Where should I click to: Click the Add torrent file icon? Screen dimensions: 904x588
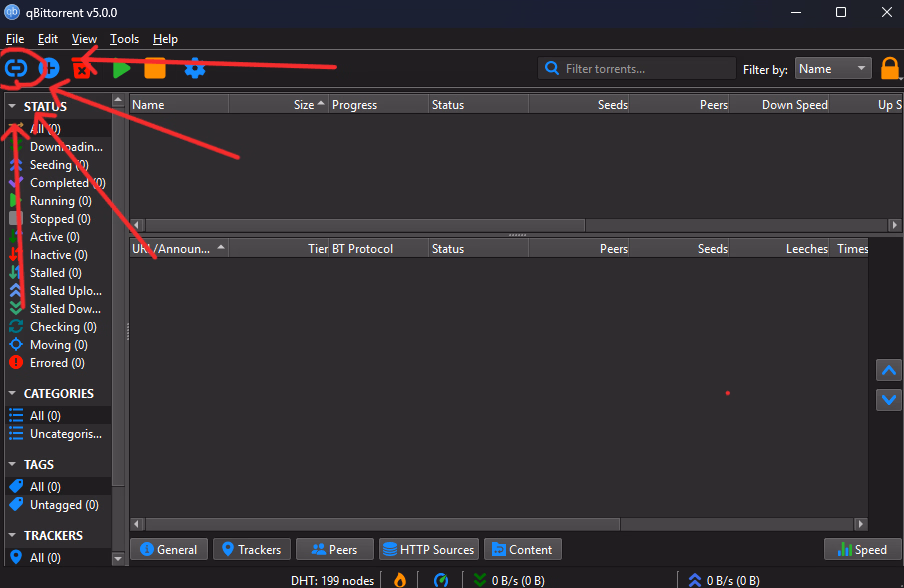click(49, 69)
